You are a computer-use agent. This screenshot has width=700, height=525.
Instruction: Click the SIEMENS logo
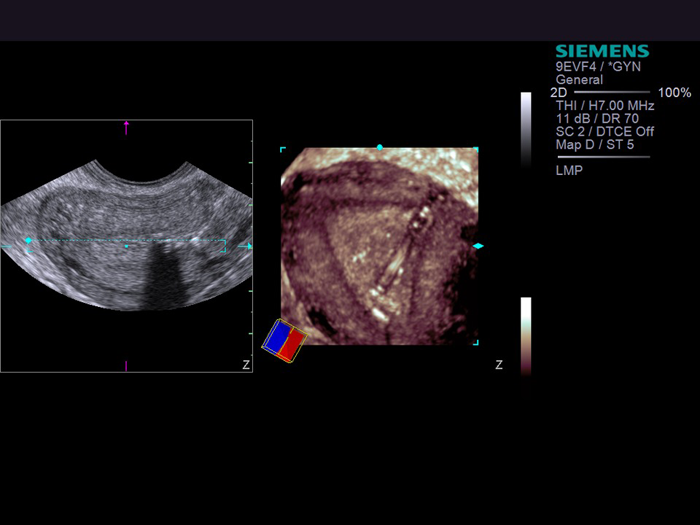(602, 51)
